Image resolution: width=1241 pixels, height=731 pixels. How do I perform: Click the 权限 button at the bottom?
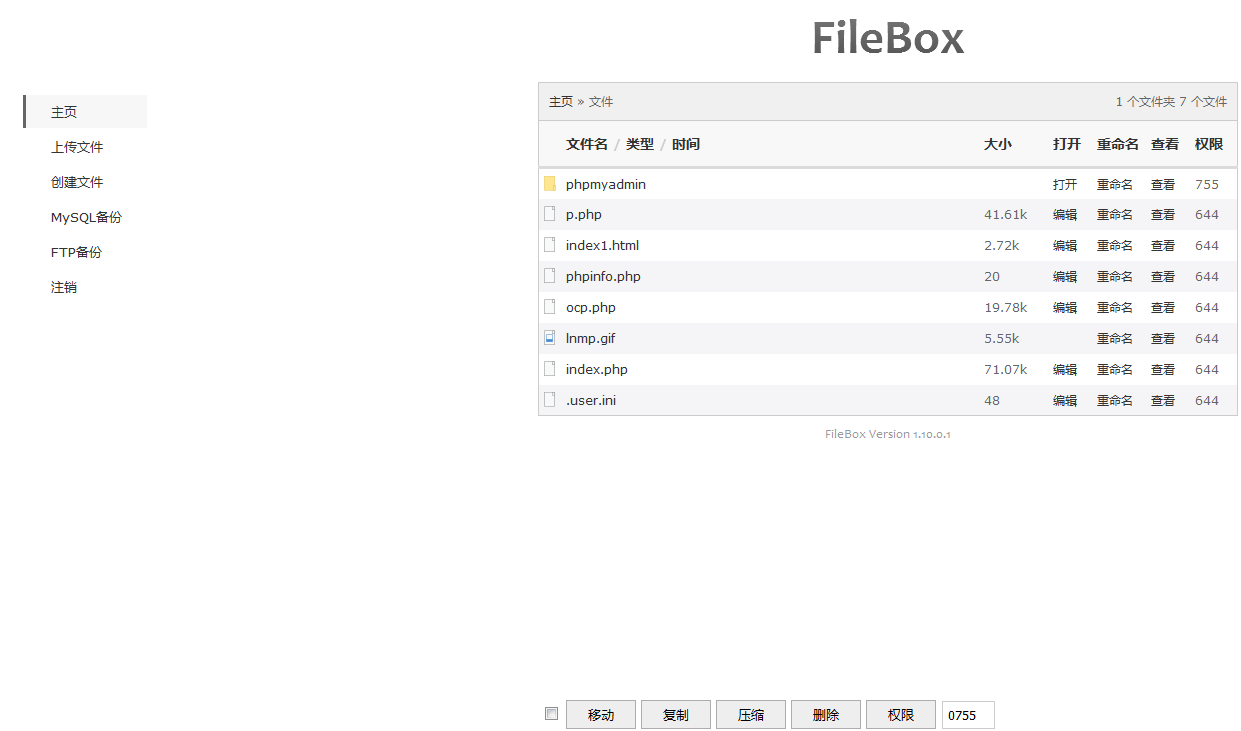point(900,715)
